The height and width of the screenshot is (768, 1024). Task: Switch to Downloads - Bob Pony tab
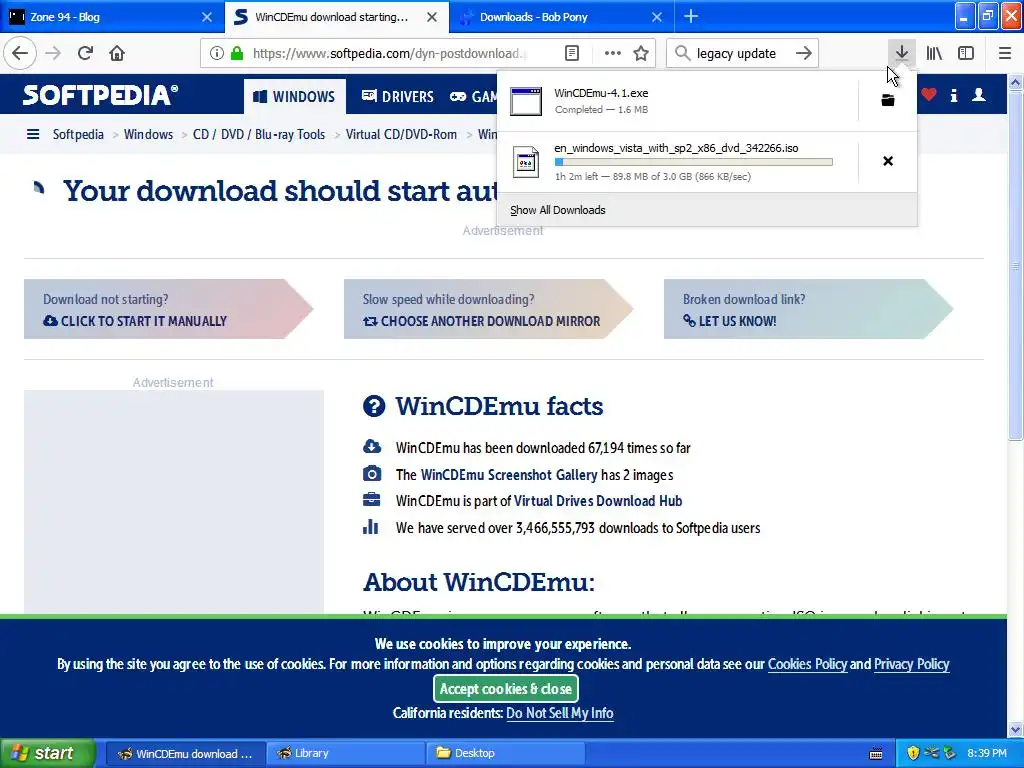click(x=555, y=17)
